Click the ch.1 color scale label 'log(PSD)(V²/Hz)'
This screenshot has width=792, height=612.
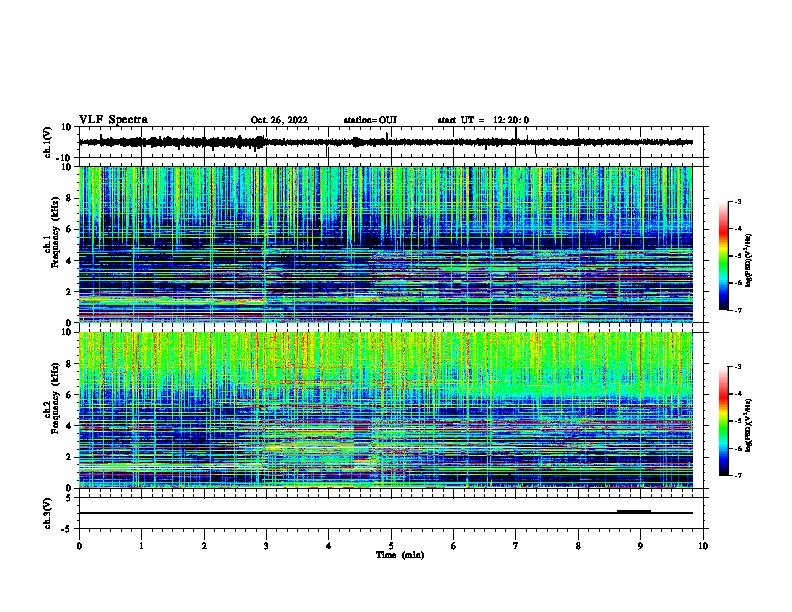tap(748, 261)
